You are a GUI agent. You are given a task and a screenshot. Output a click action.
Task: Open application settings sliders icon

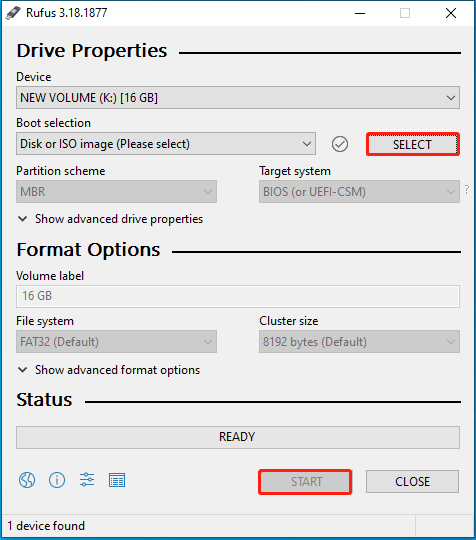click(87, 480)
